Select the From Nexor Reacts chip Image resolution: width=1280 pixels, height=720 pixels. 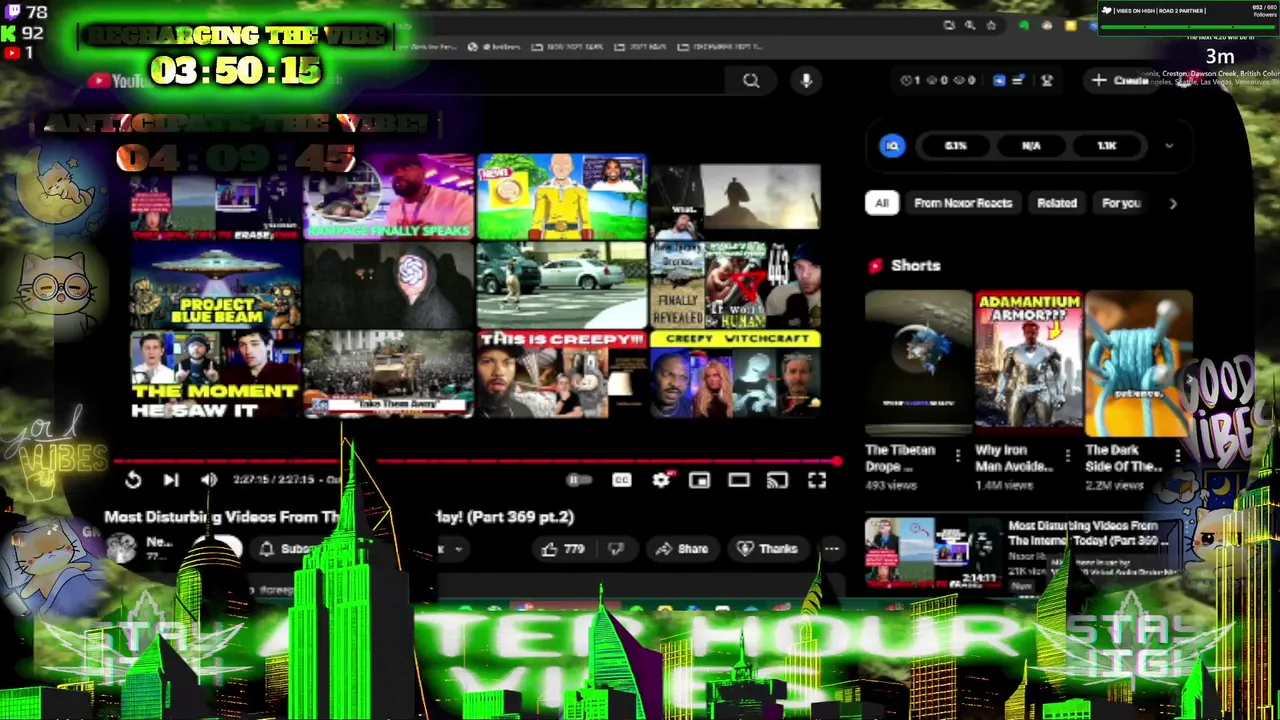[x=963, y=203]
